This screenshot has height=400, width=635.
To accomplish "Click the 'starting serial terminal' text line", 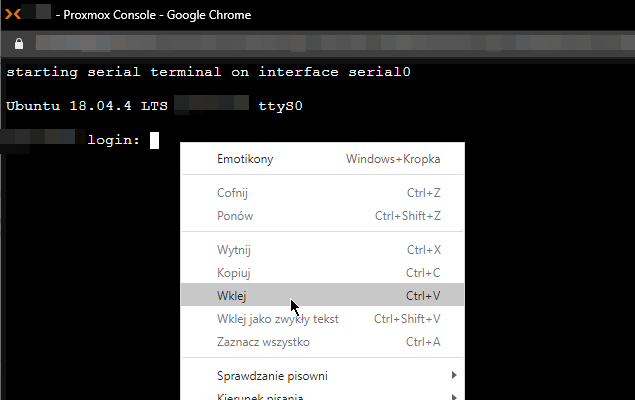I will tap(208, 73).
